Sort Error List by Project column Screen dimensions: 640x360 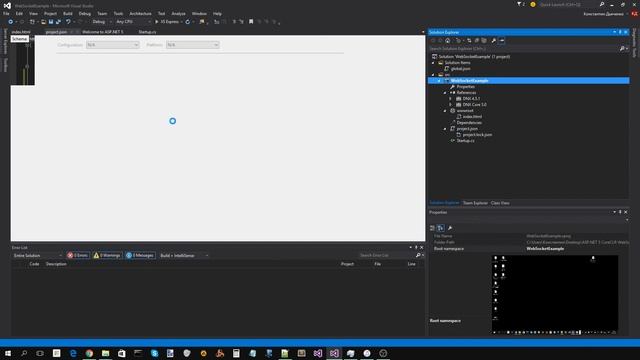347,264
